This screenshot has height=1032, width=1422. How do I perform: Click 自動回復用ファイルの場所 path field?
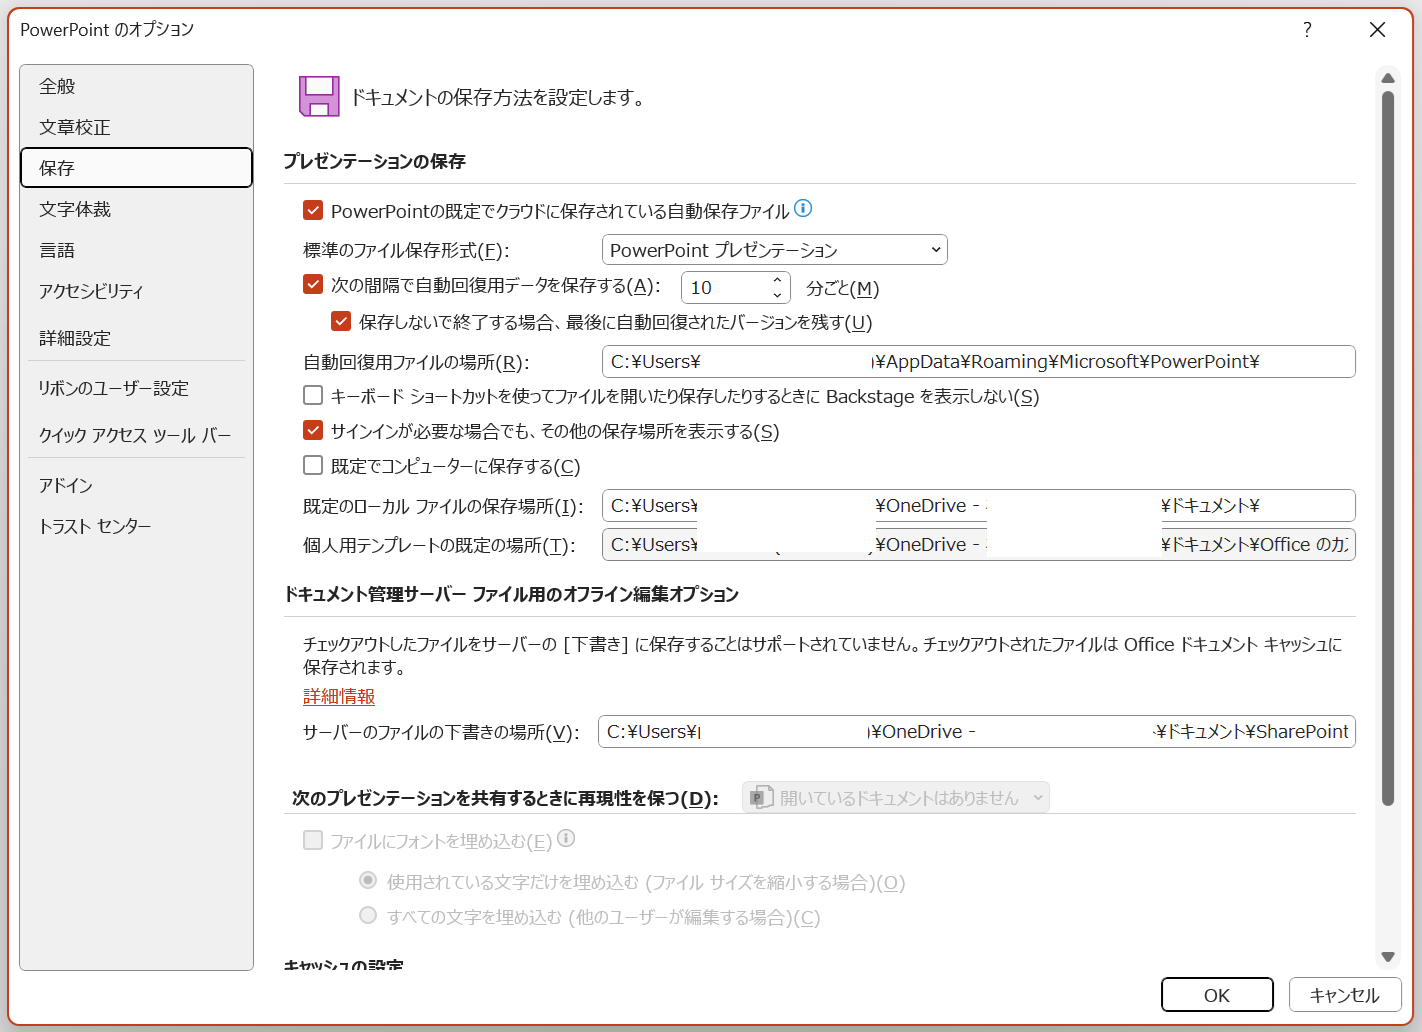tap(979, 361)
